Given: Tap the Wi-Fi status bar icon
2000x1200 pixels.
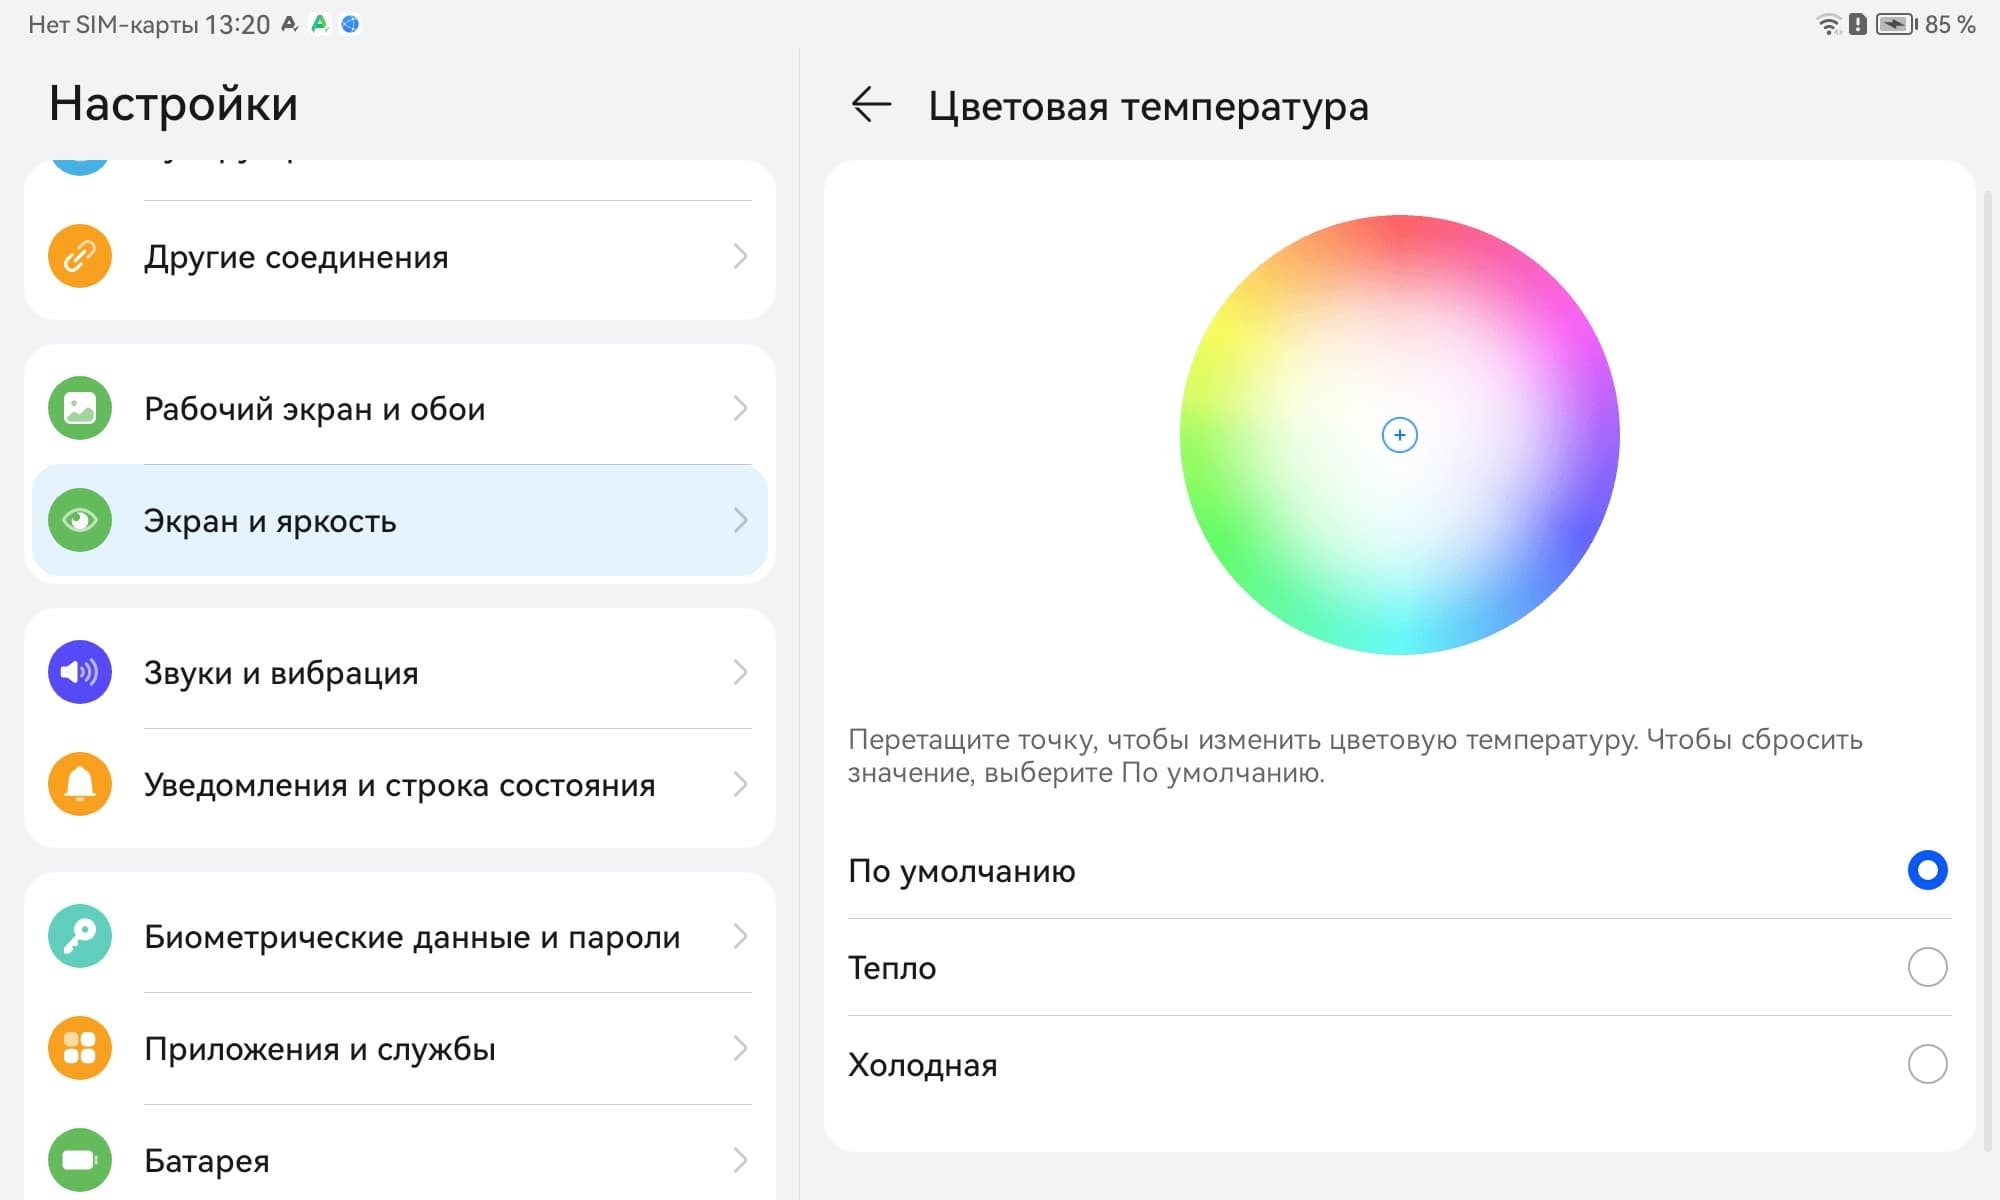Looking at the screenshot, I should pos(1828,24).
